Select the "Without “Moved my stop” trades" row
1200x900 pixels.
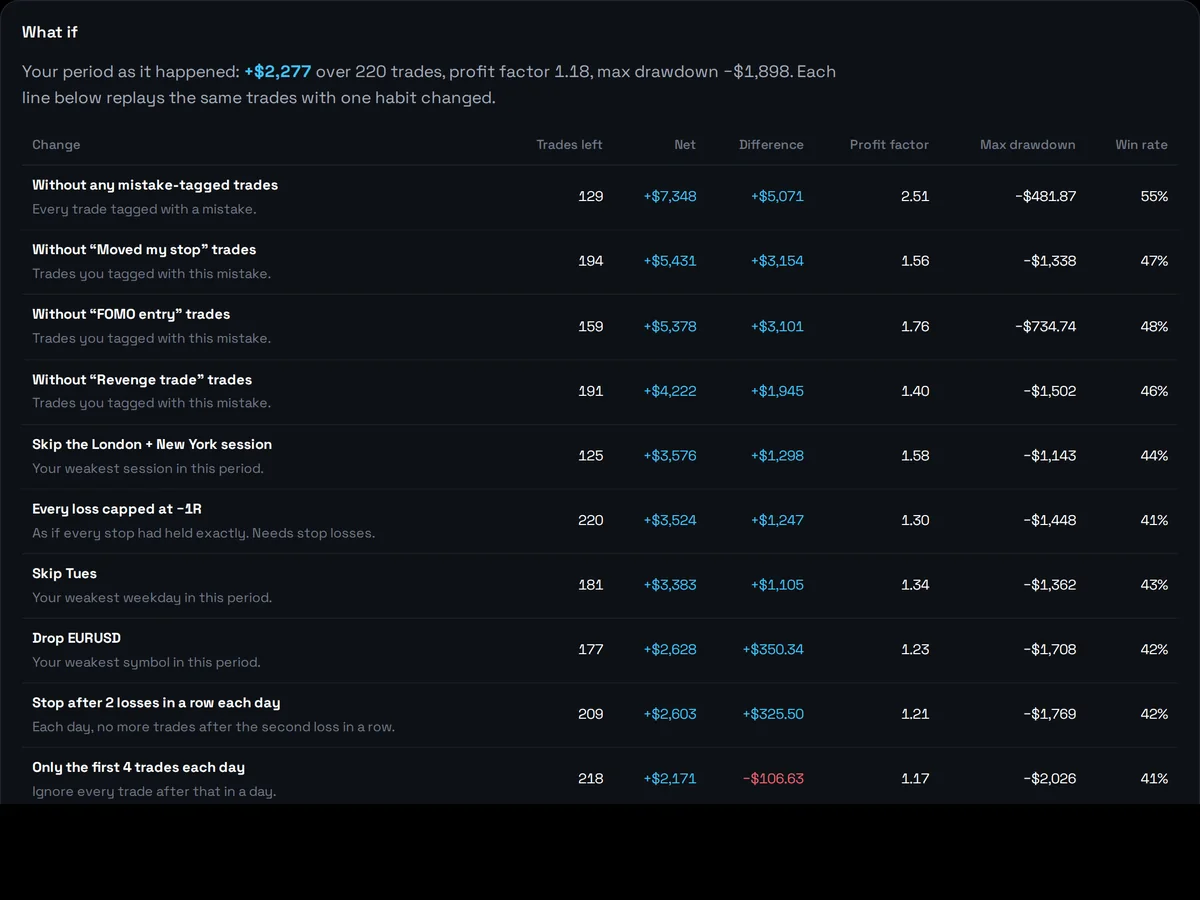pyautogui.click(x=600, y=262)
